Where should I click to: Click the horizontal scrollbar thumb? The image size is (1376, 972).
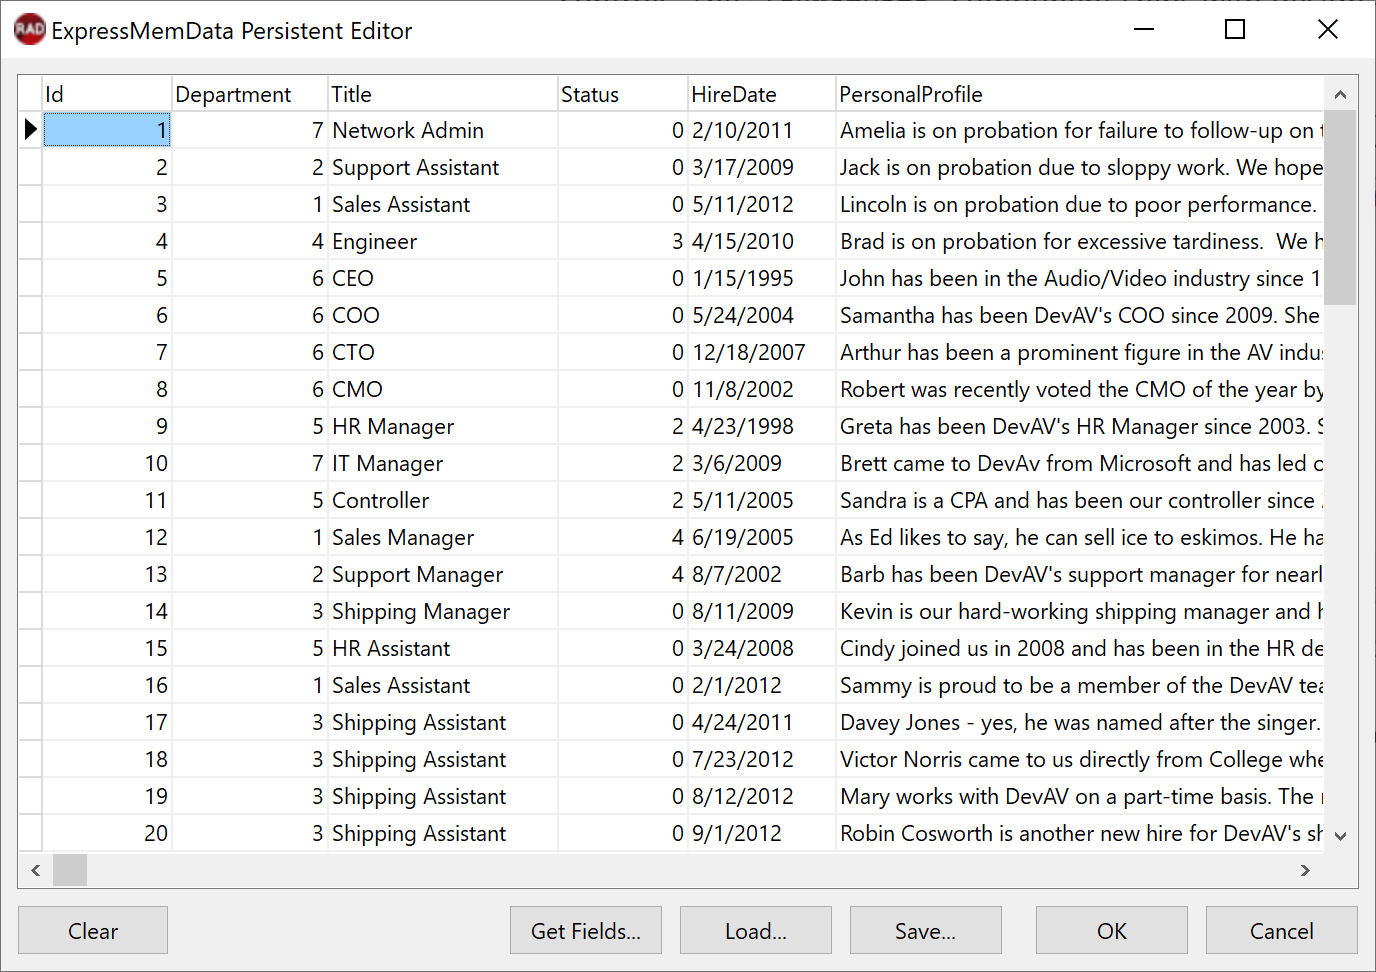pyautogui.click(x=70, y=870)
